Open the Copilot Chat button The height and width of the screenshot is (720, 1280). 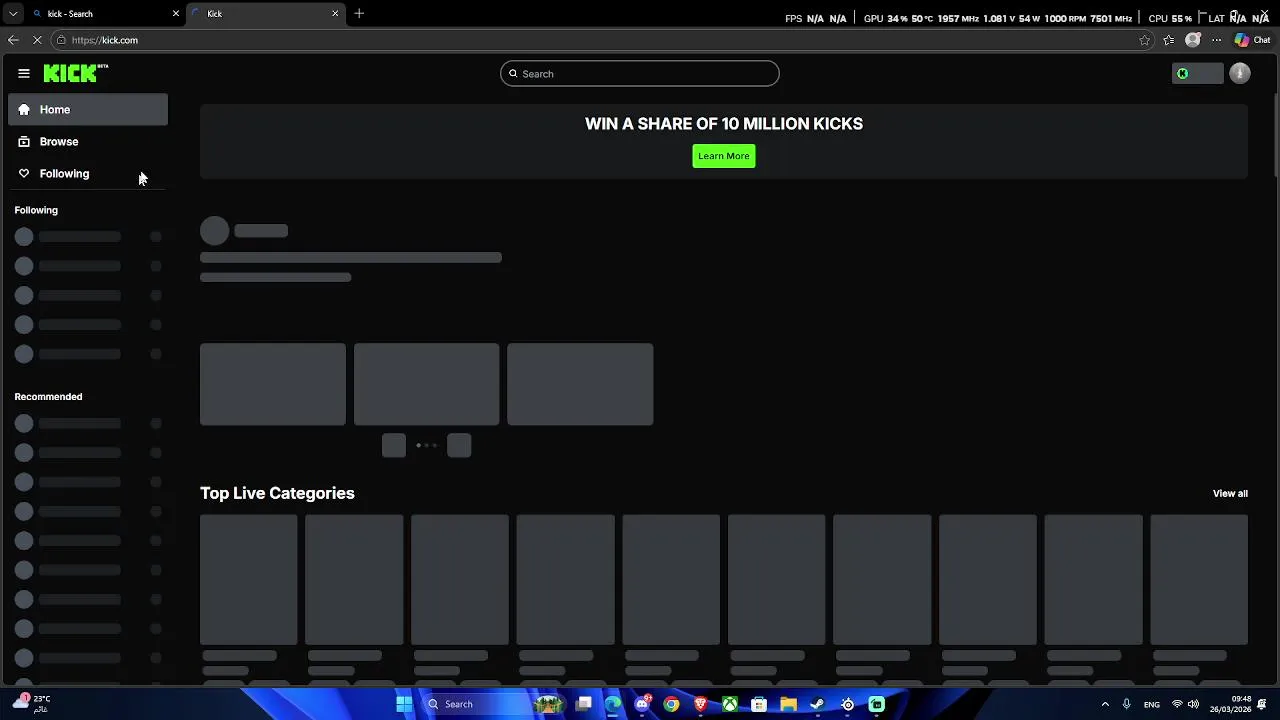point(1253,40)
